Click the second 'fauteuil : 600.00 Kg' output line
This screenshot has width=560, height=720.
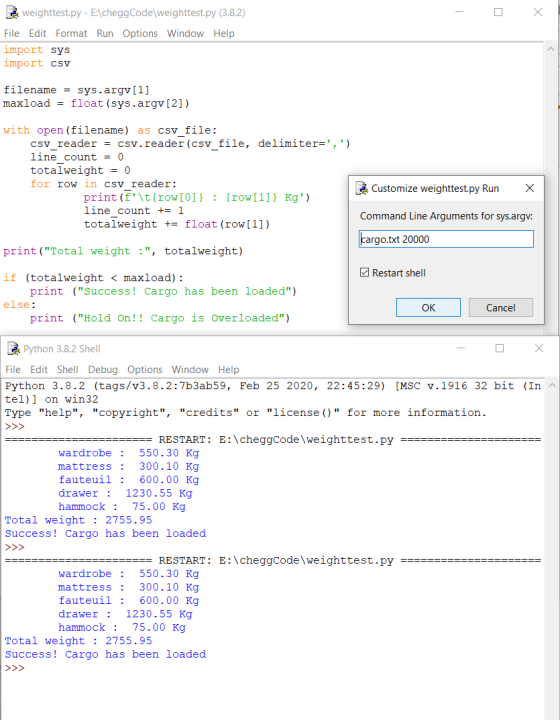[x=129, y=601]
